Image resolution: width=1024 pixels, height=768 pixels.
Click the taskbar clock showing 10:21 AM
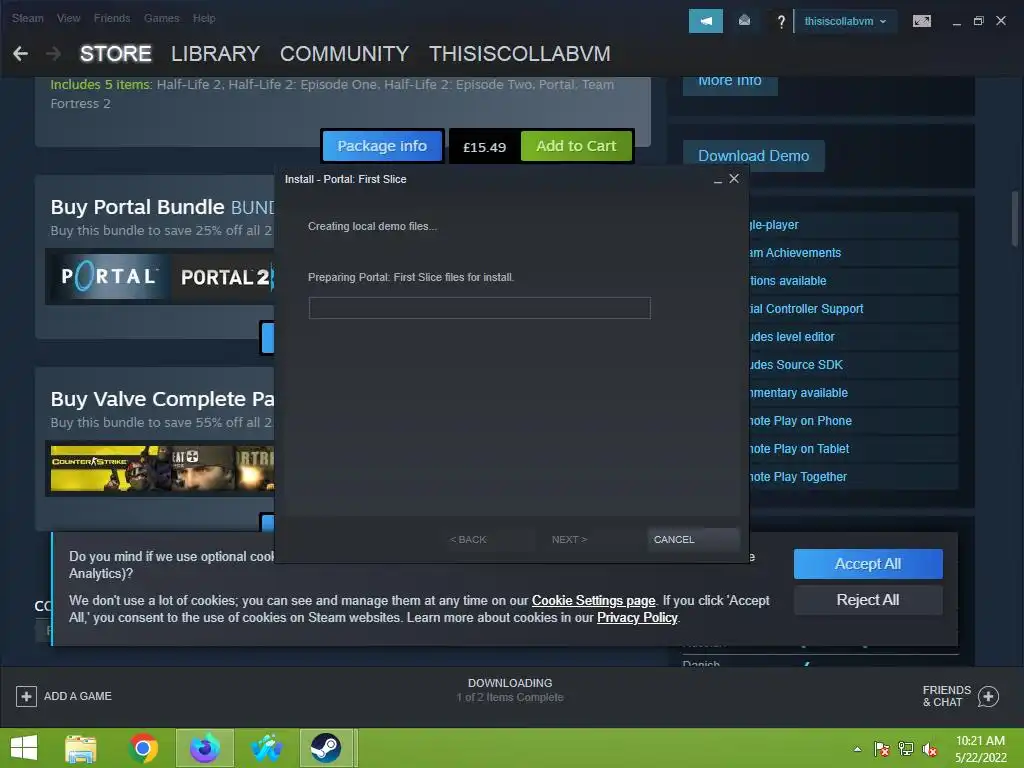click(980, 749)
